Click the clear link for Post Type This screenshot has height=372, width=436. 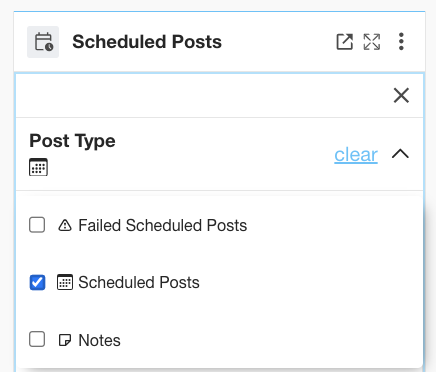(x=356, y=154)
